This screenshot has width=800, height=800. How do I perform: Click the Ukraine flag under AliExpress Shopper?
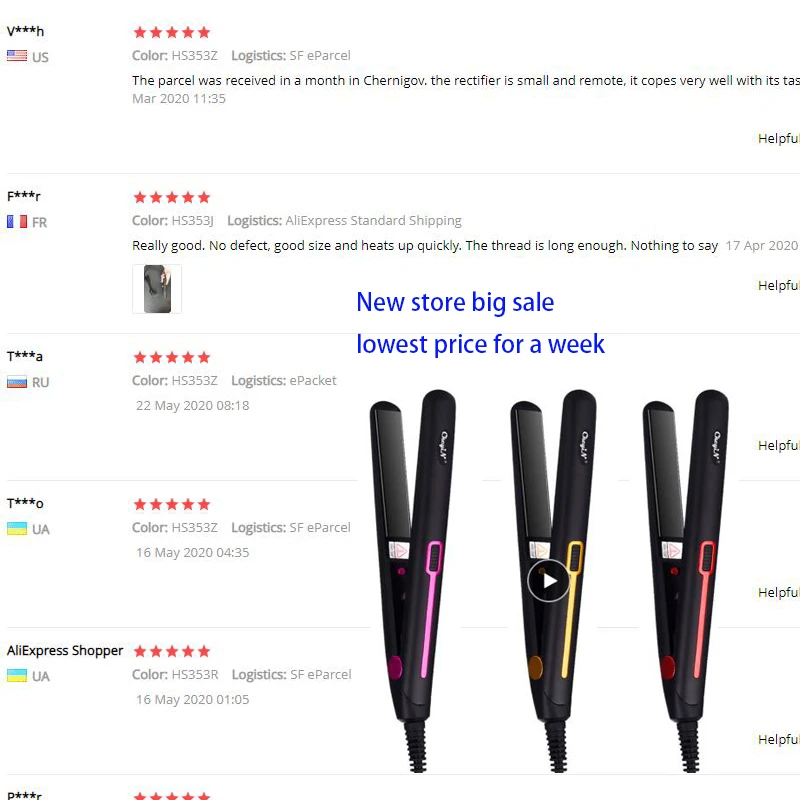click(17, 676)
